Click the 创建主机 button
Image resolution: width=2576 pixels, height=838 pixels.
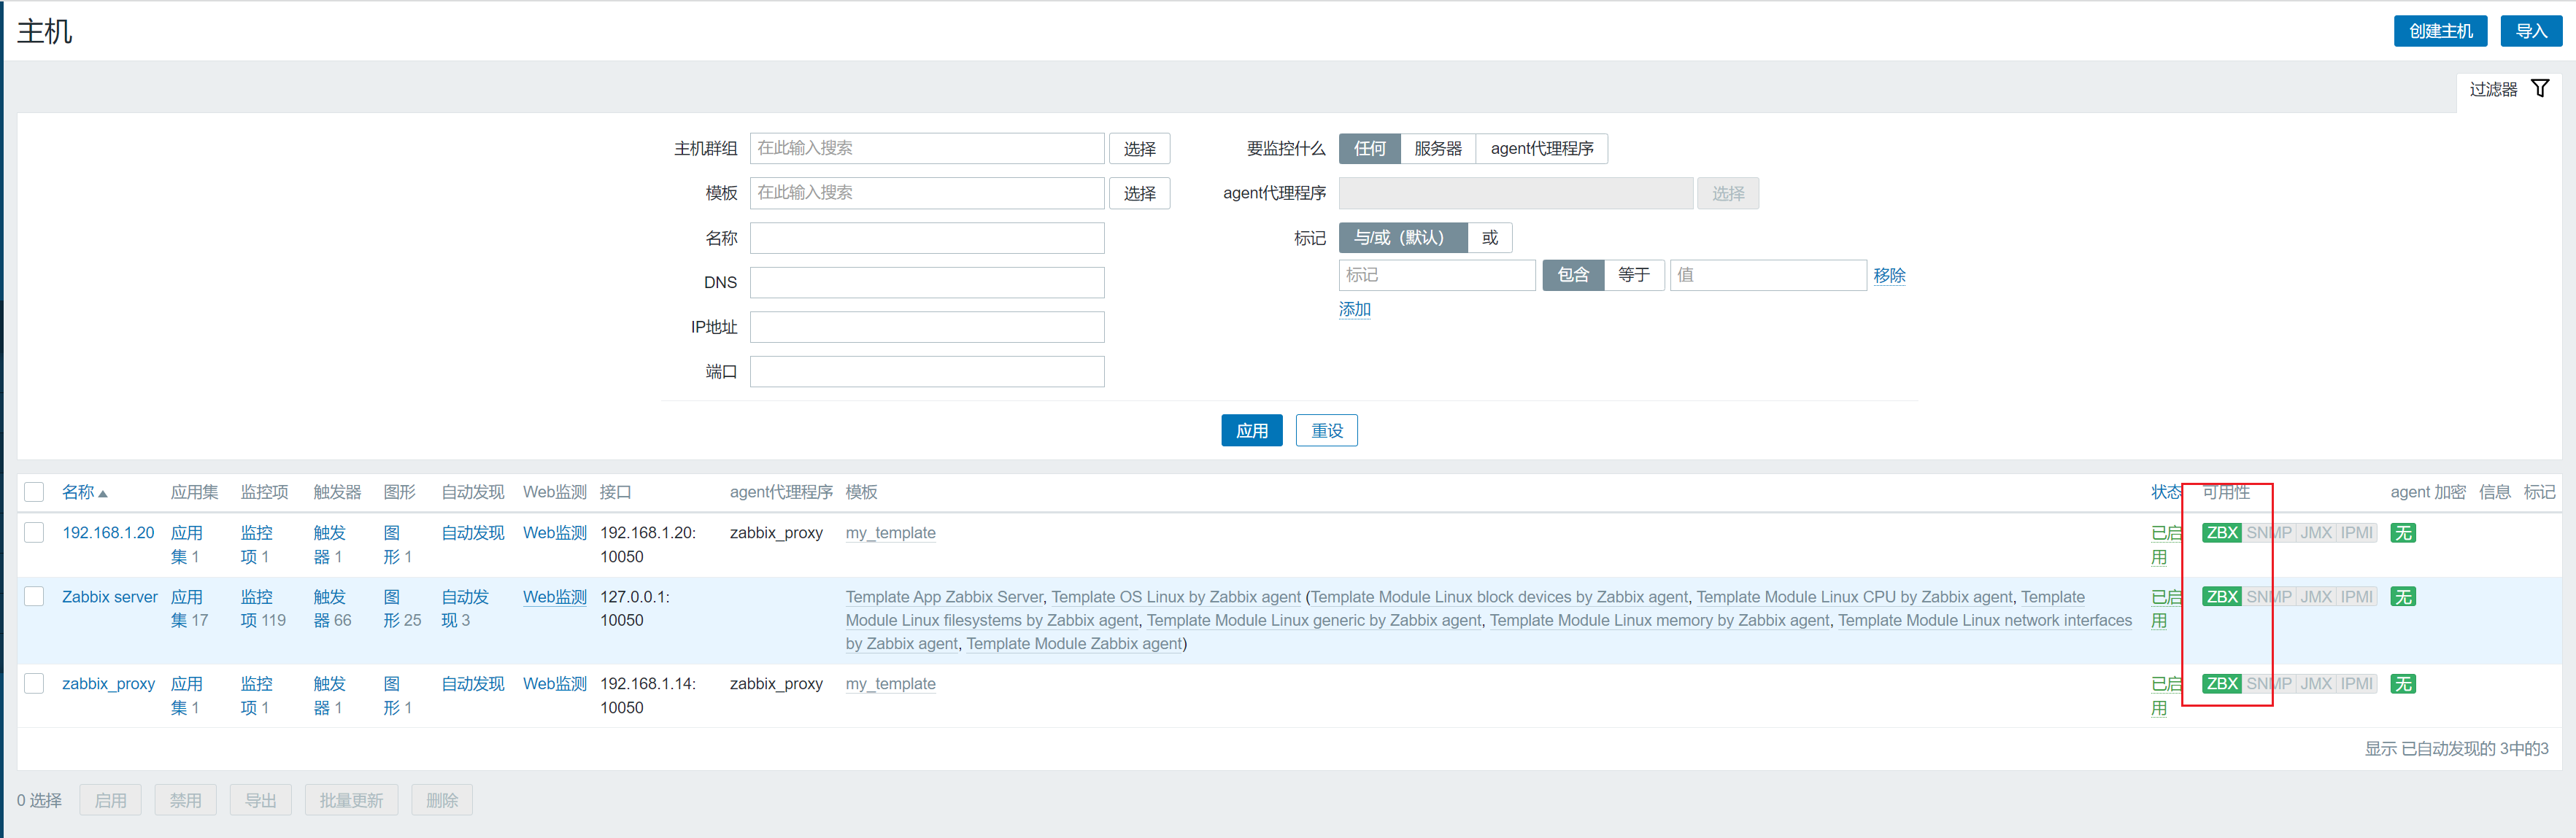(x=2440, y=31)
